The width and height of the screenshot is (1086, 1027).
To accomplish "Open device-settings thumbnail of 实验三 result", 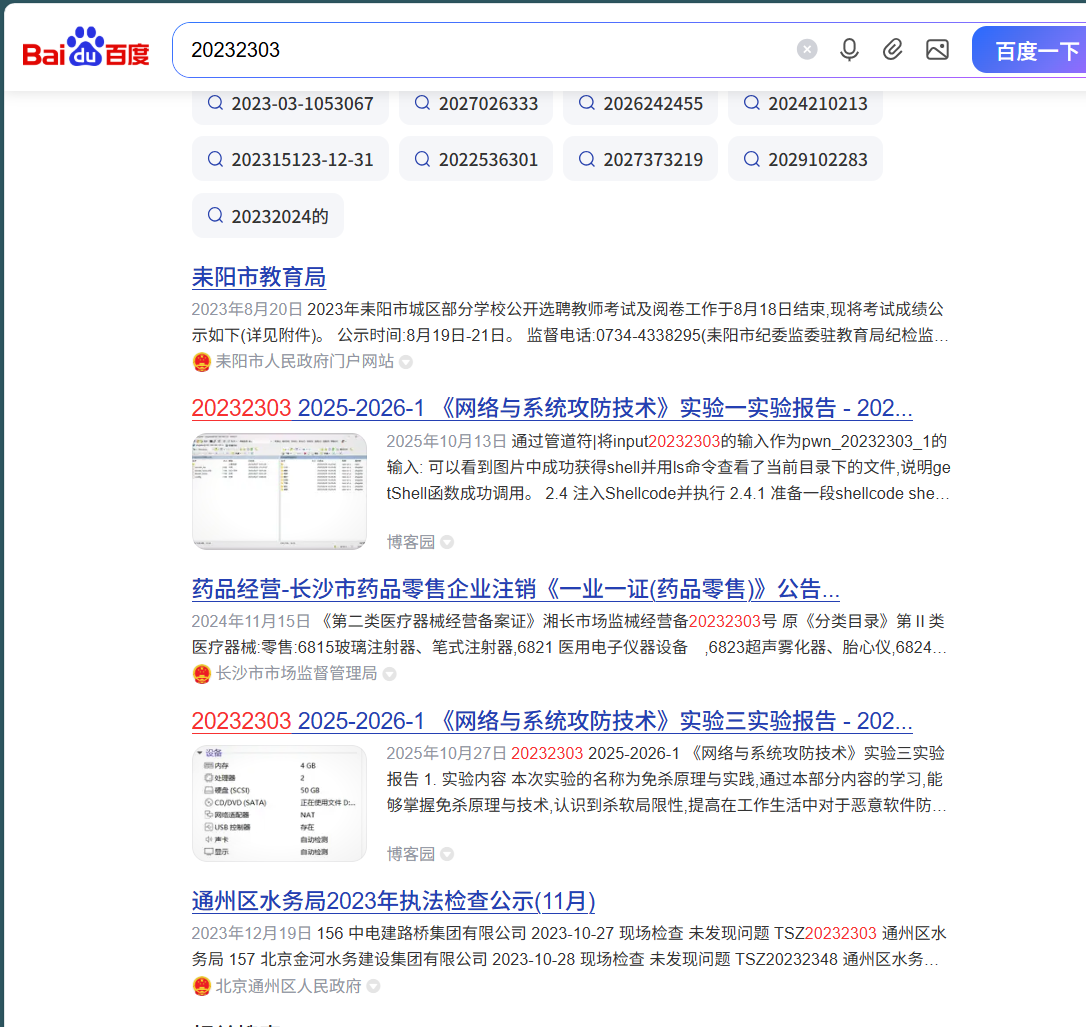I will pyautogui.click(x=279, y=803).
